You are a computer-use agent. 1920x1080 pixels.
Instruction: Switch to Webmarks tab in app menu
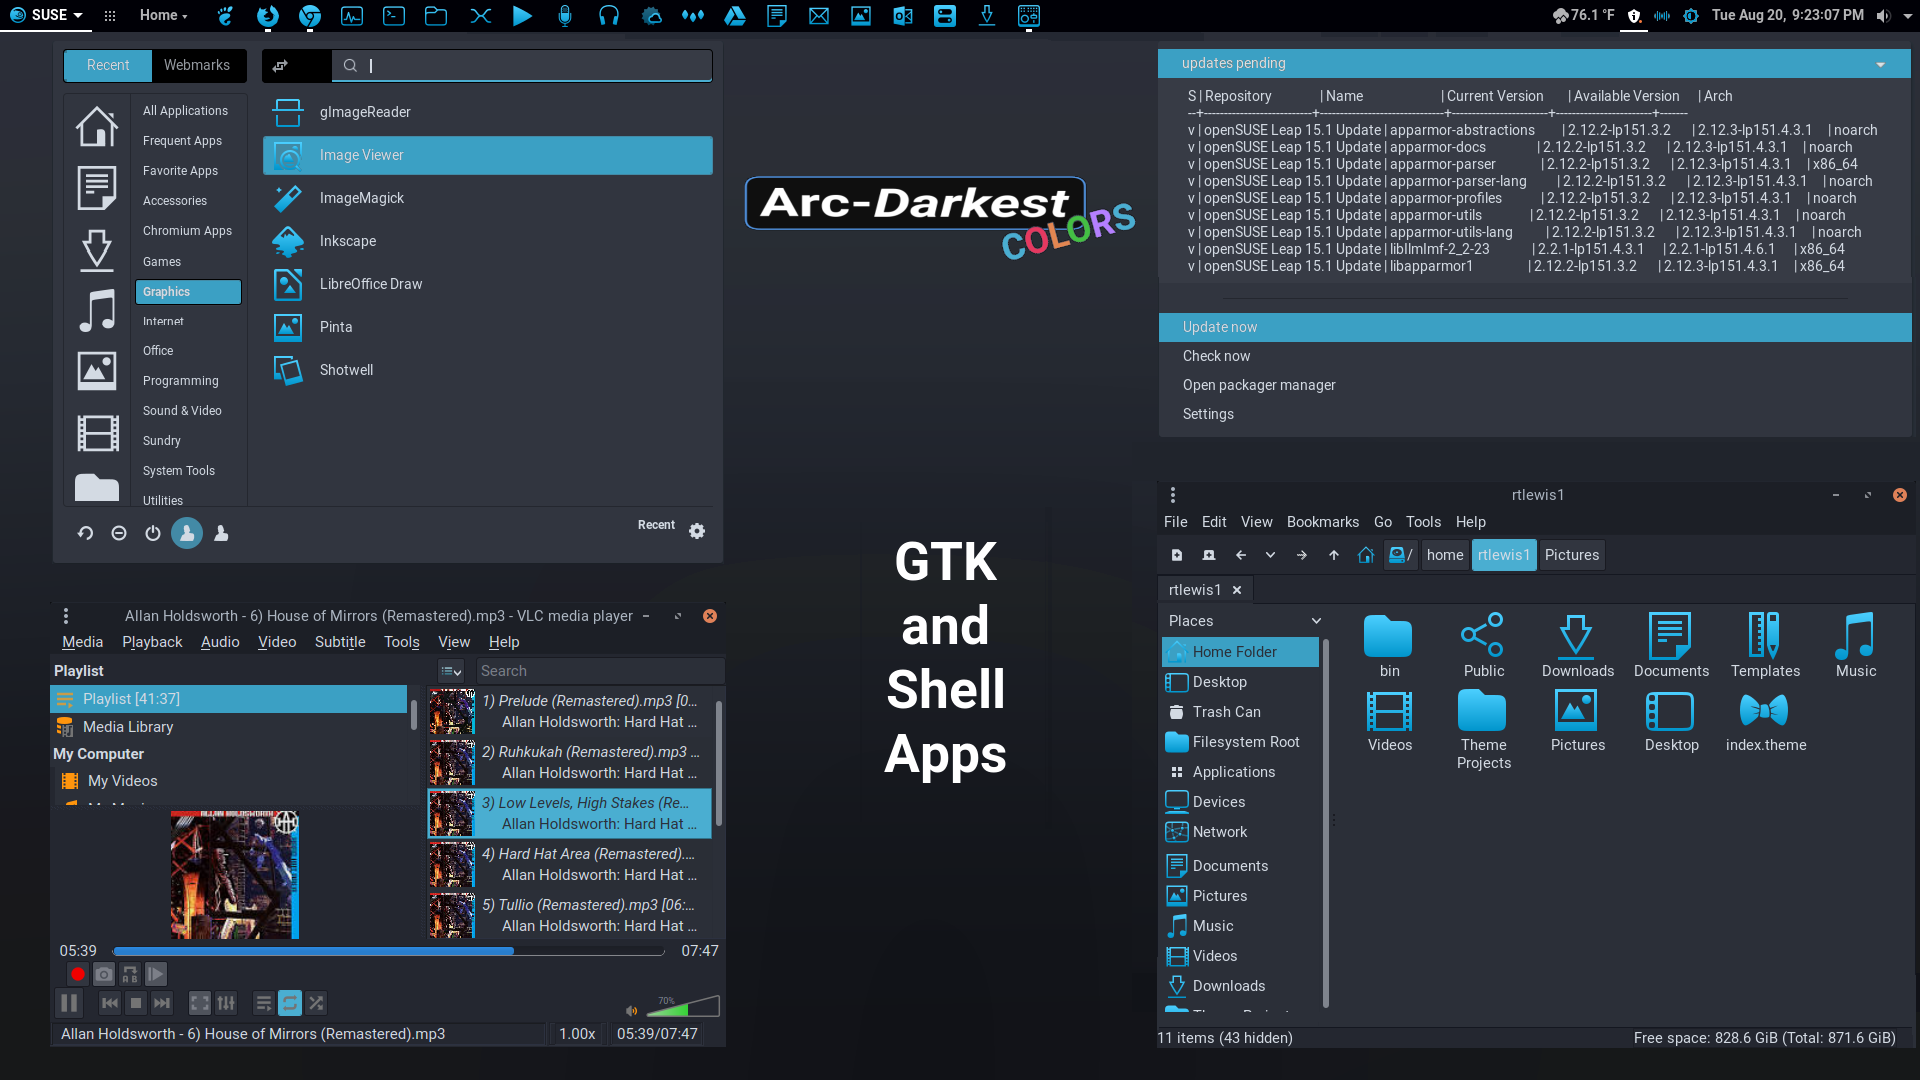click(197, 65)
